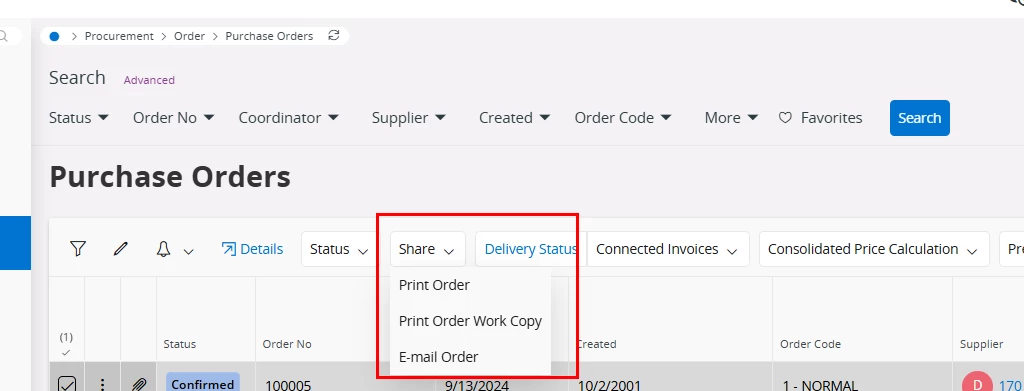Sort by Status column header
This screenshot has height=391, width=1024.
click(180, 344)
